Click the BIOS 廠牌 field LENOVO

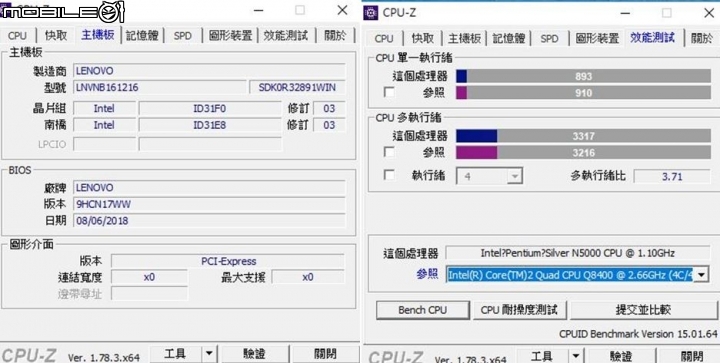(209, 187)
